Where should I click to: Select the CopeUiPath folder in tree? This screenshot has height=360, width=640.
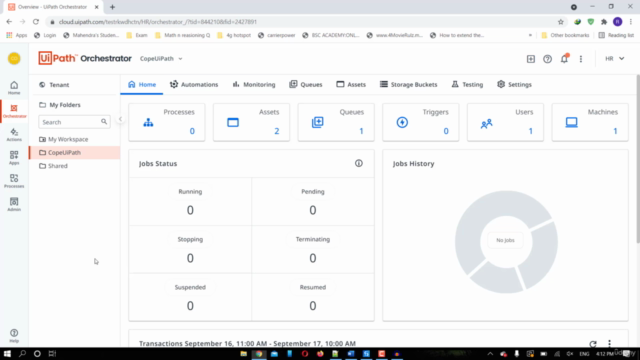tap(75, 152)
